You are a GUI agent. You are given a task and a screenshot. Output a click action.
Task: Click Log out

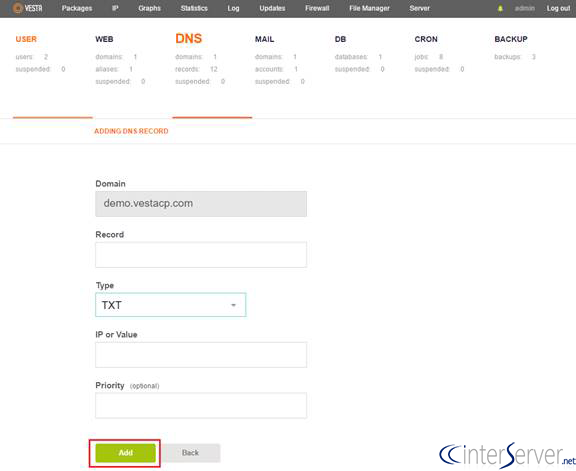coord(558,8)
